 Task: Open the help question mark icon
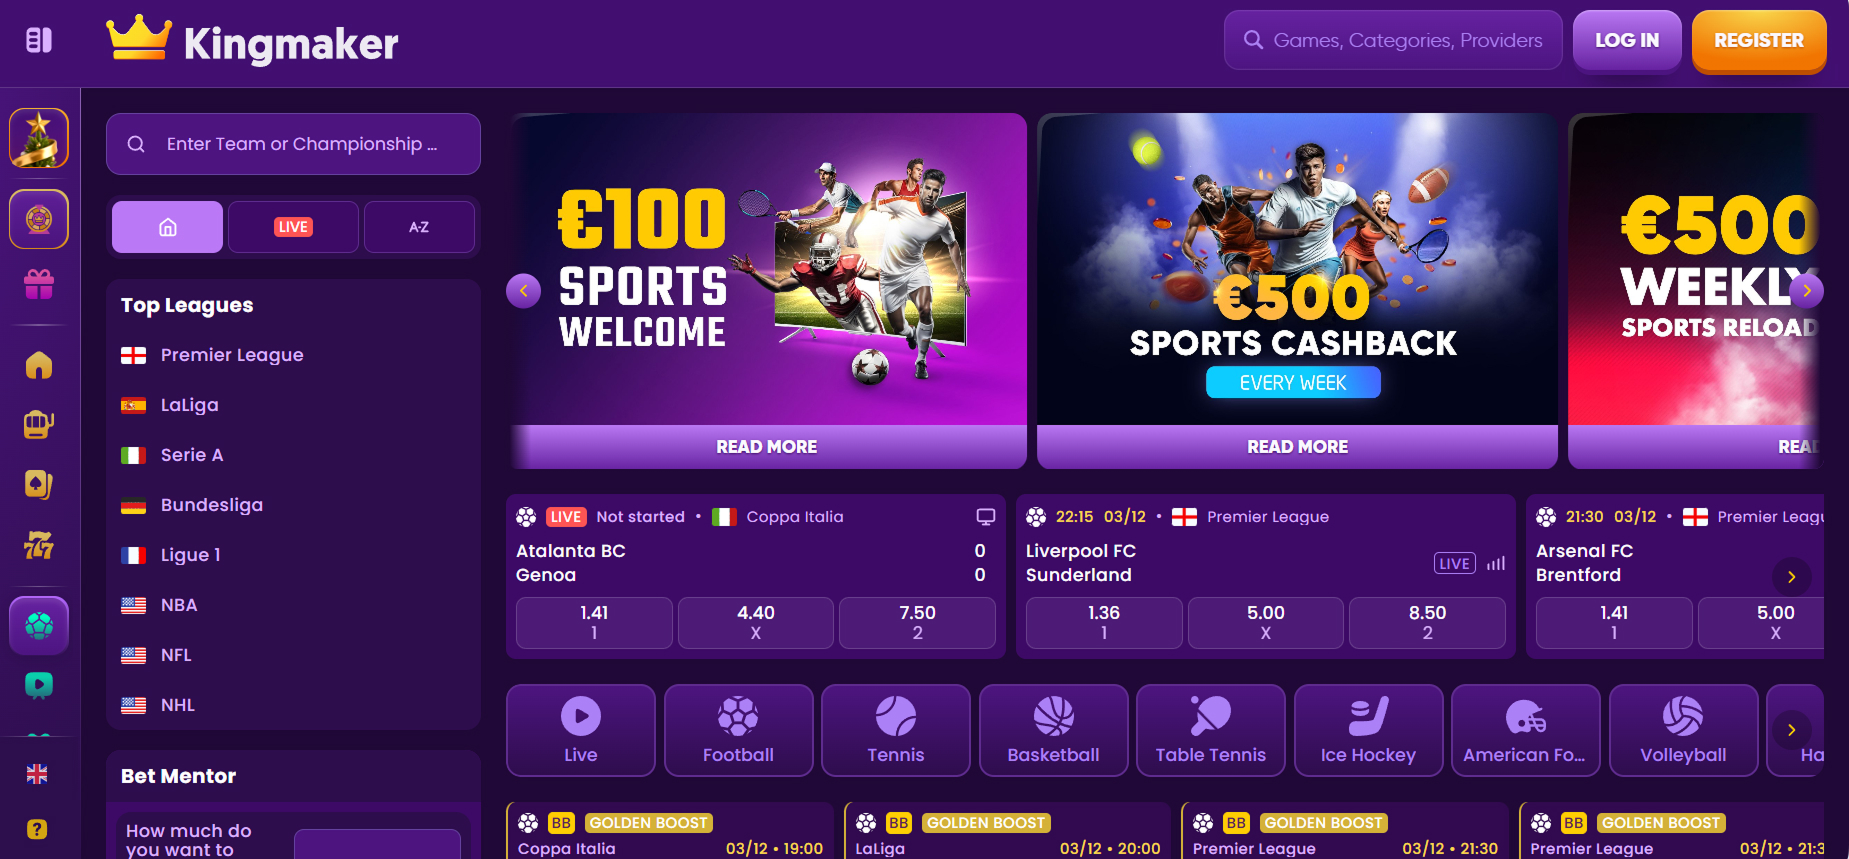[x=37, y=829]
